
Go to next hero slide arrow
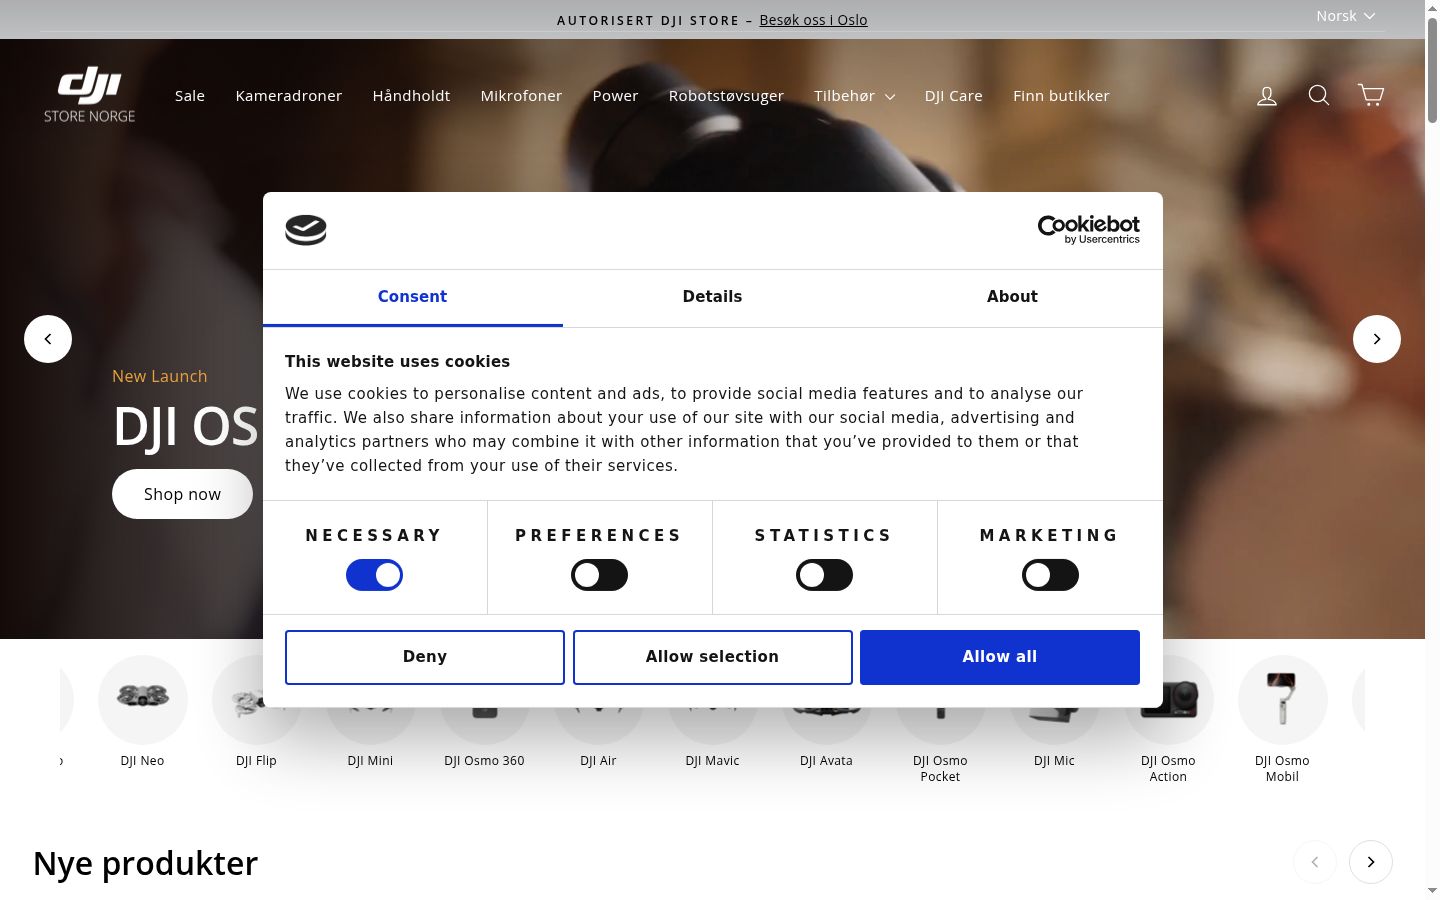[1377, 339]
